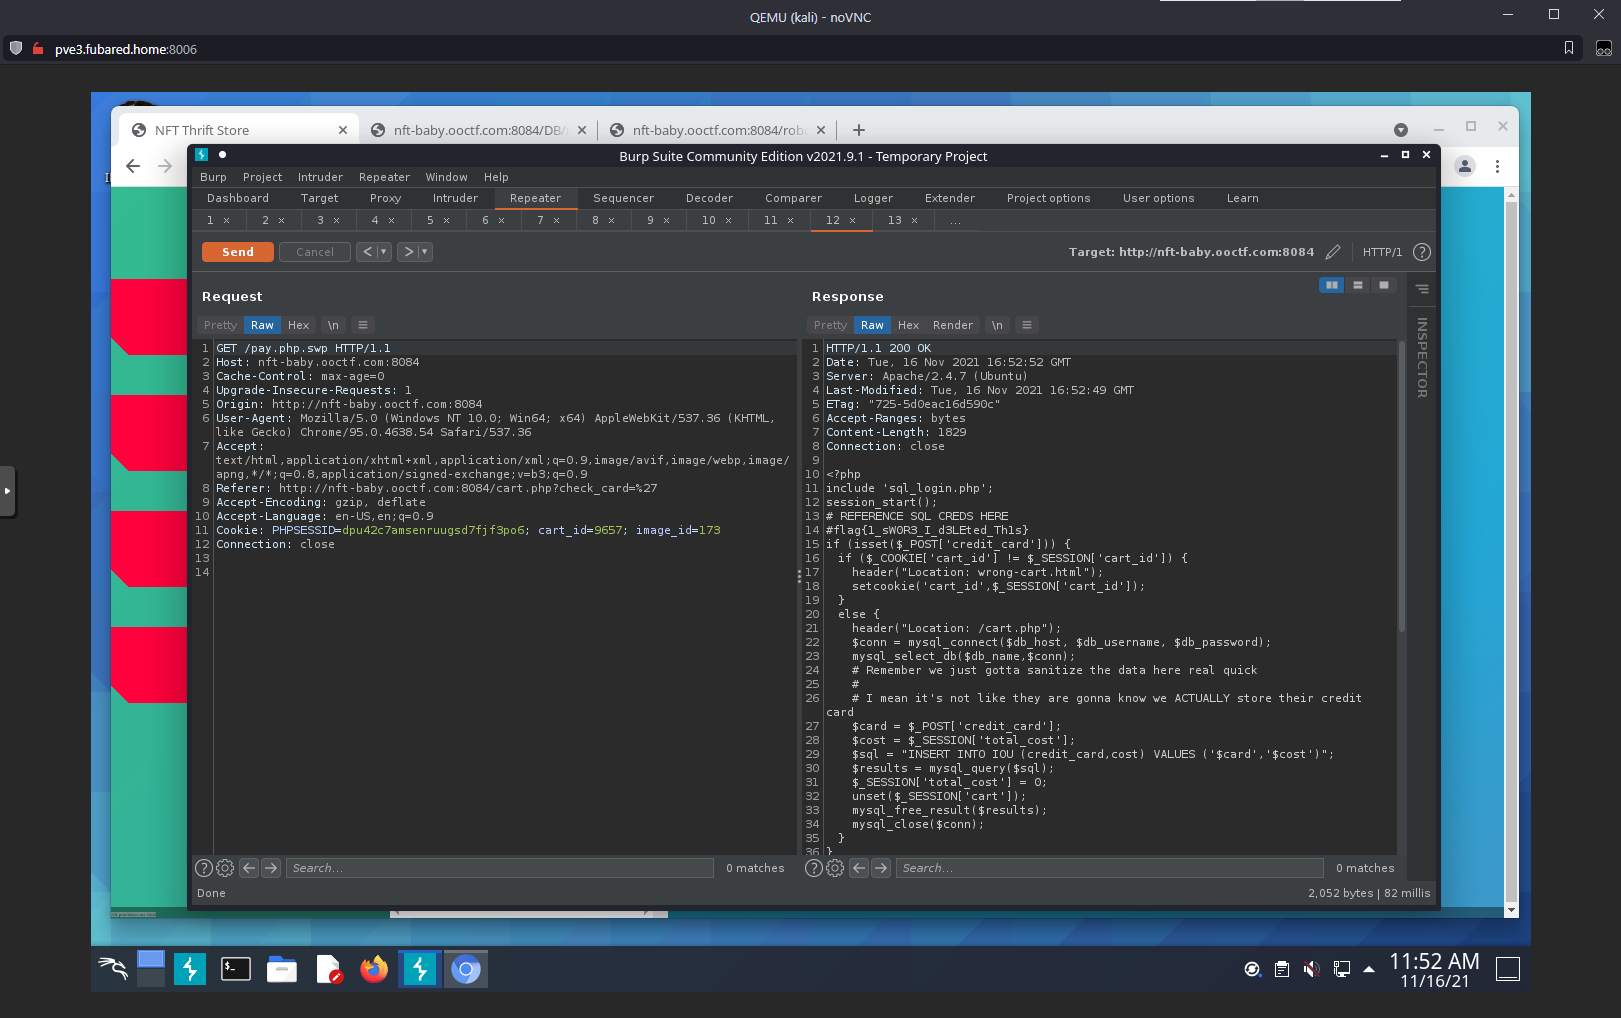Launch terminal from Kali taskbar
Screen dimensions: 1621x1018
236,969
